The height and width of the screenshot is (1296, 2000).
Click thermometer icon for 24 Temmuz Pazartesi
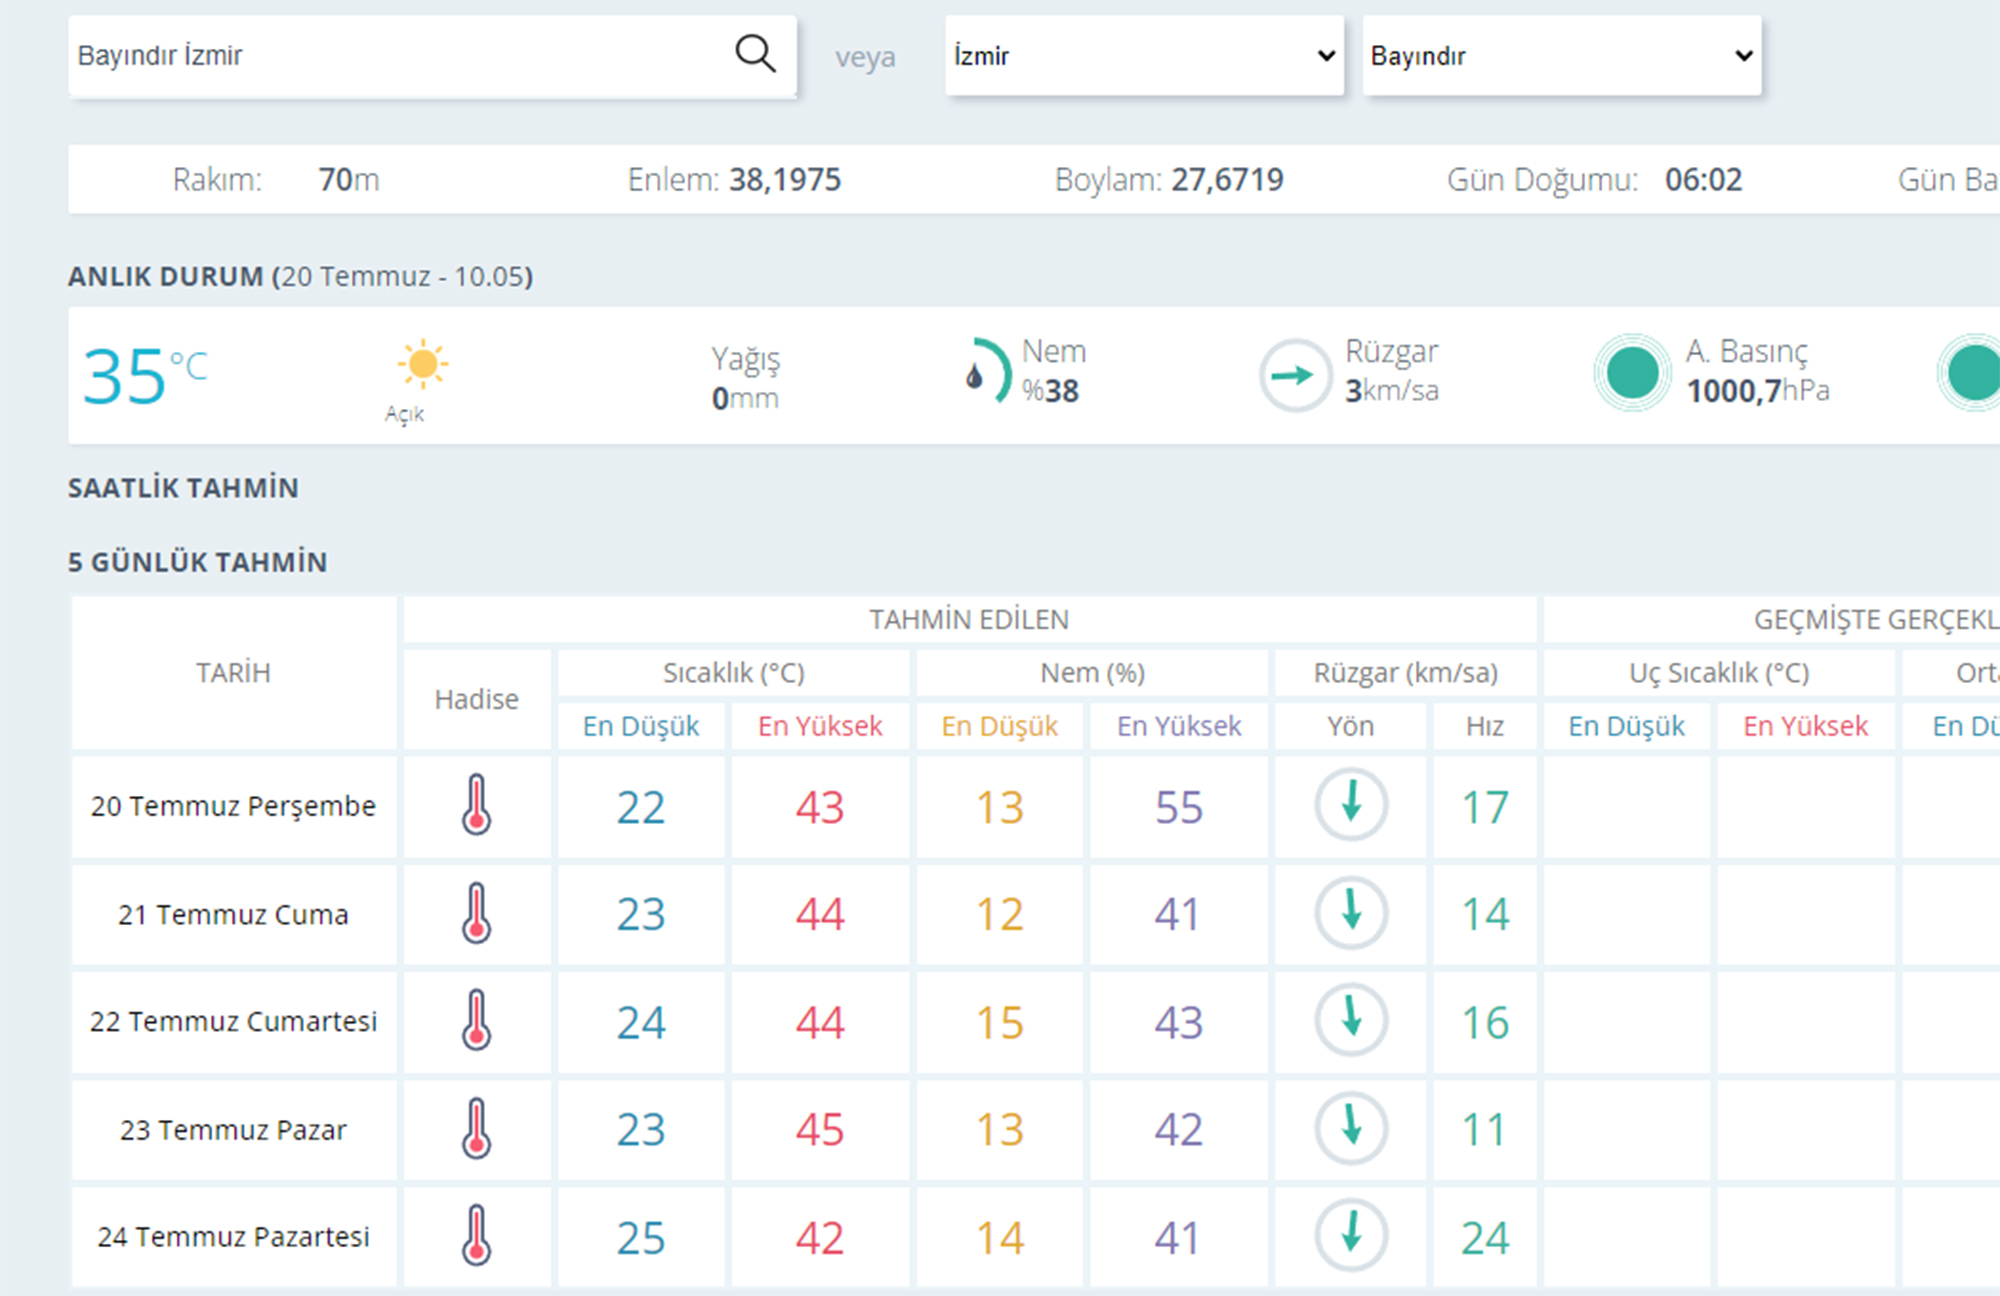476,1235
